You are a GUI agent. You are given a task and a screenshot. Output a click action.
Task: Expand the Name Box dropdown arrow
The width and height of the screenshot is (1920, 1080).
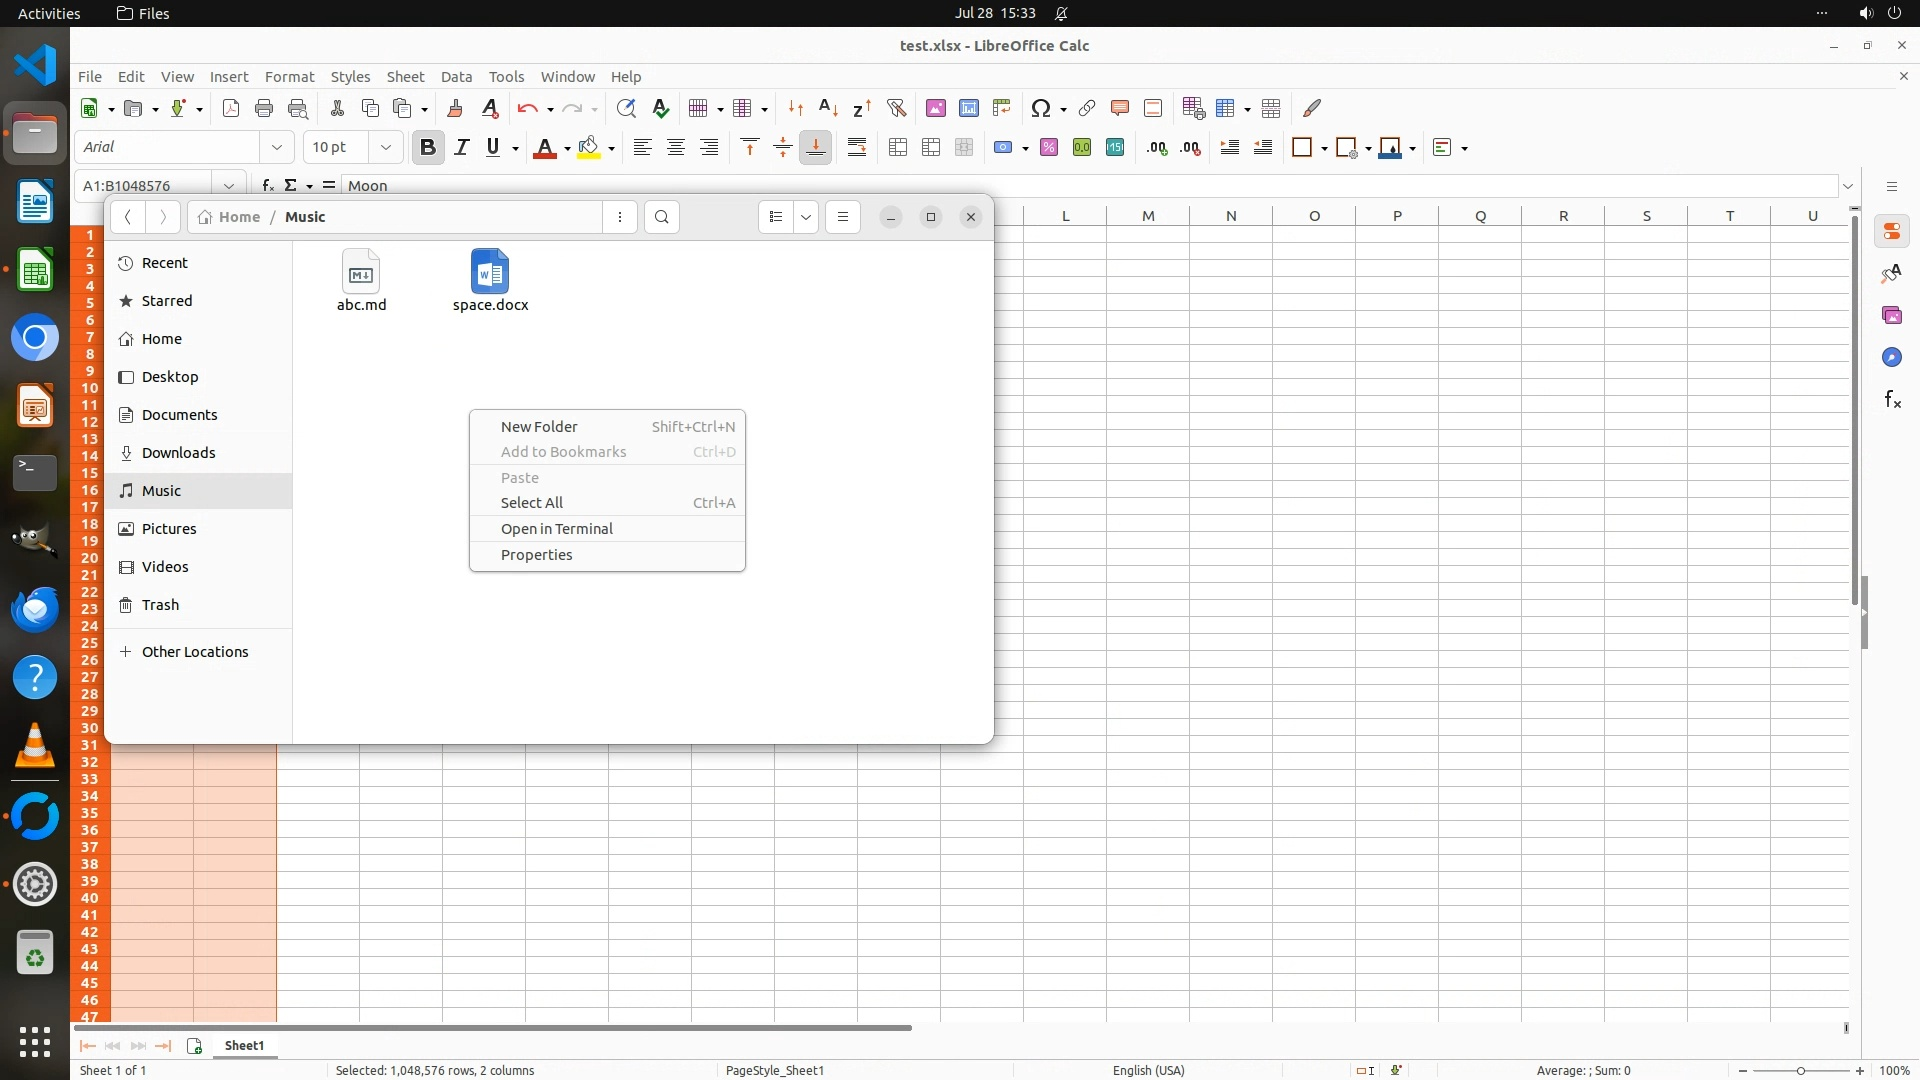(229, 185)
